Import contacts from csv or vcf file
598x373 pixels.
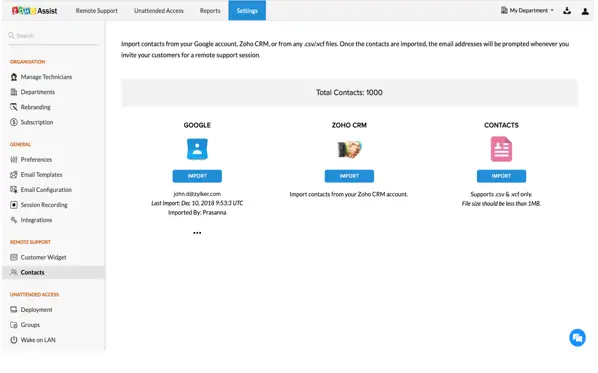501,176
